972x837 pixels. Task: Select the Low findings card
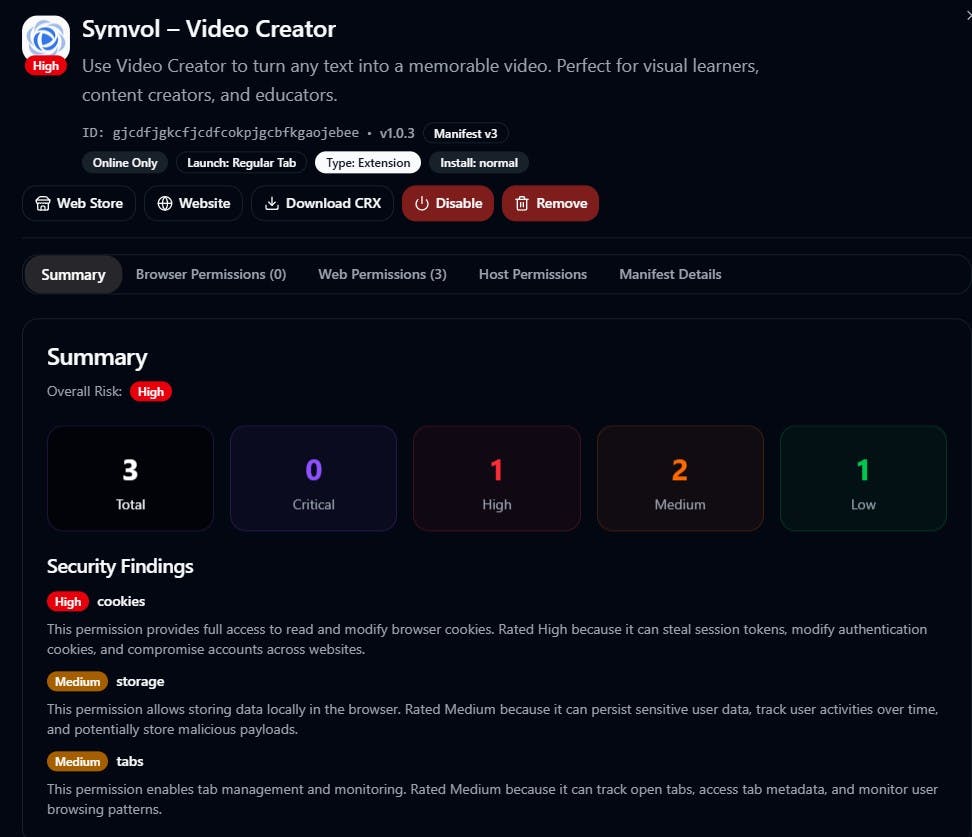[863, 478]
